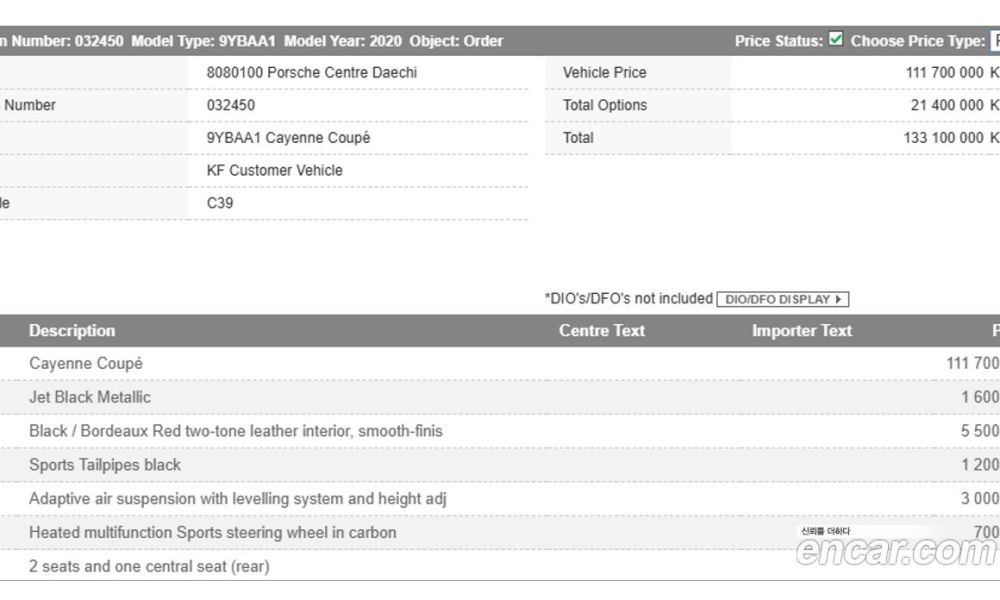Image resolution: width=1000 pixels, height=600 pixels.
Task: Click the Centre Text column header
Action: [x=602, y=331]
